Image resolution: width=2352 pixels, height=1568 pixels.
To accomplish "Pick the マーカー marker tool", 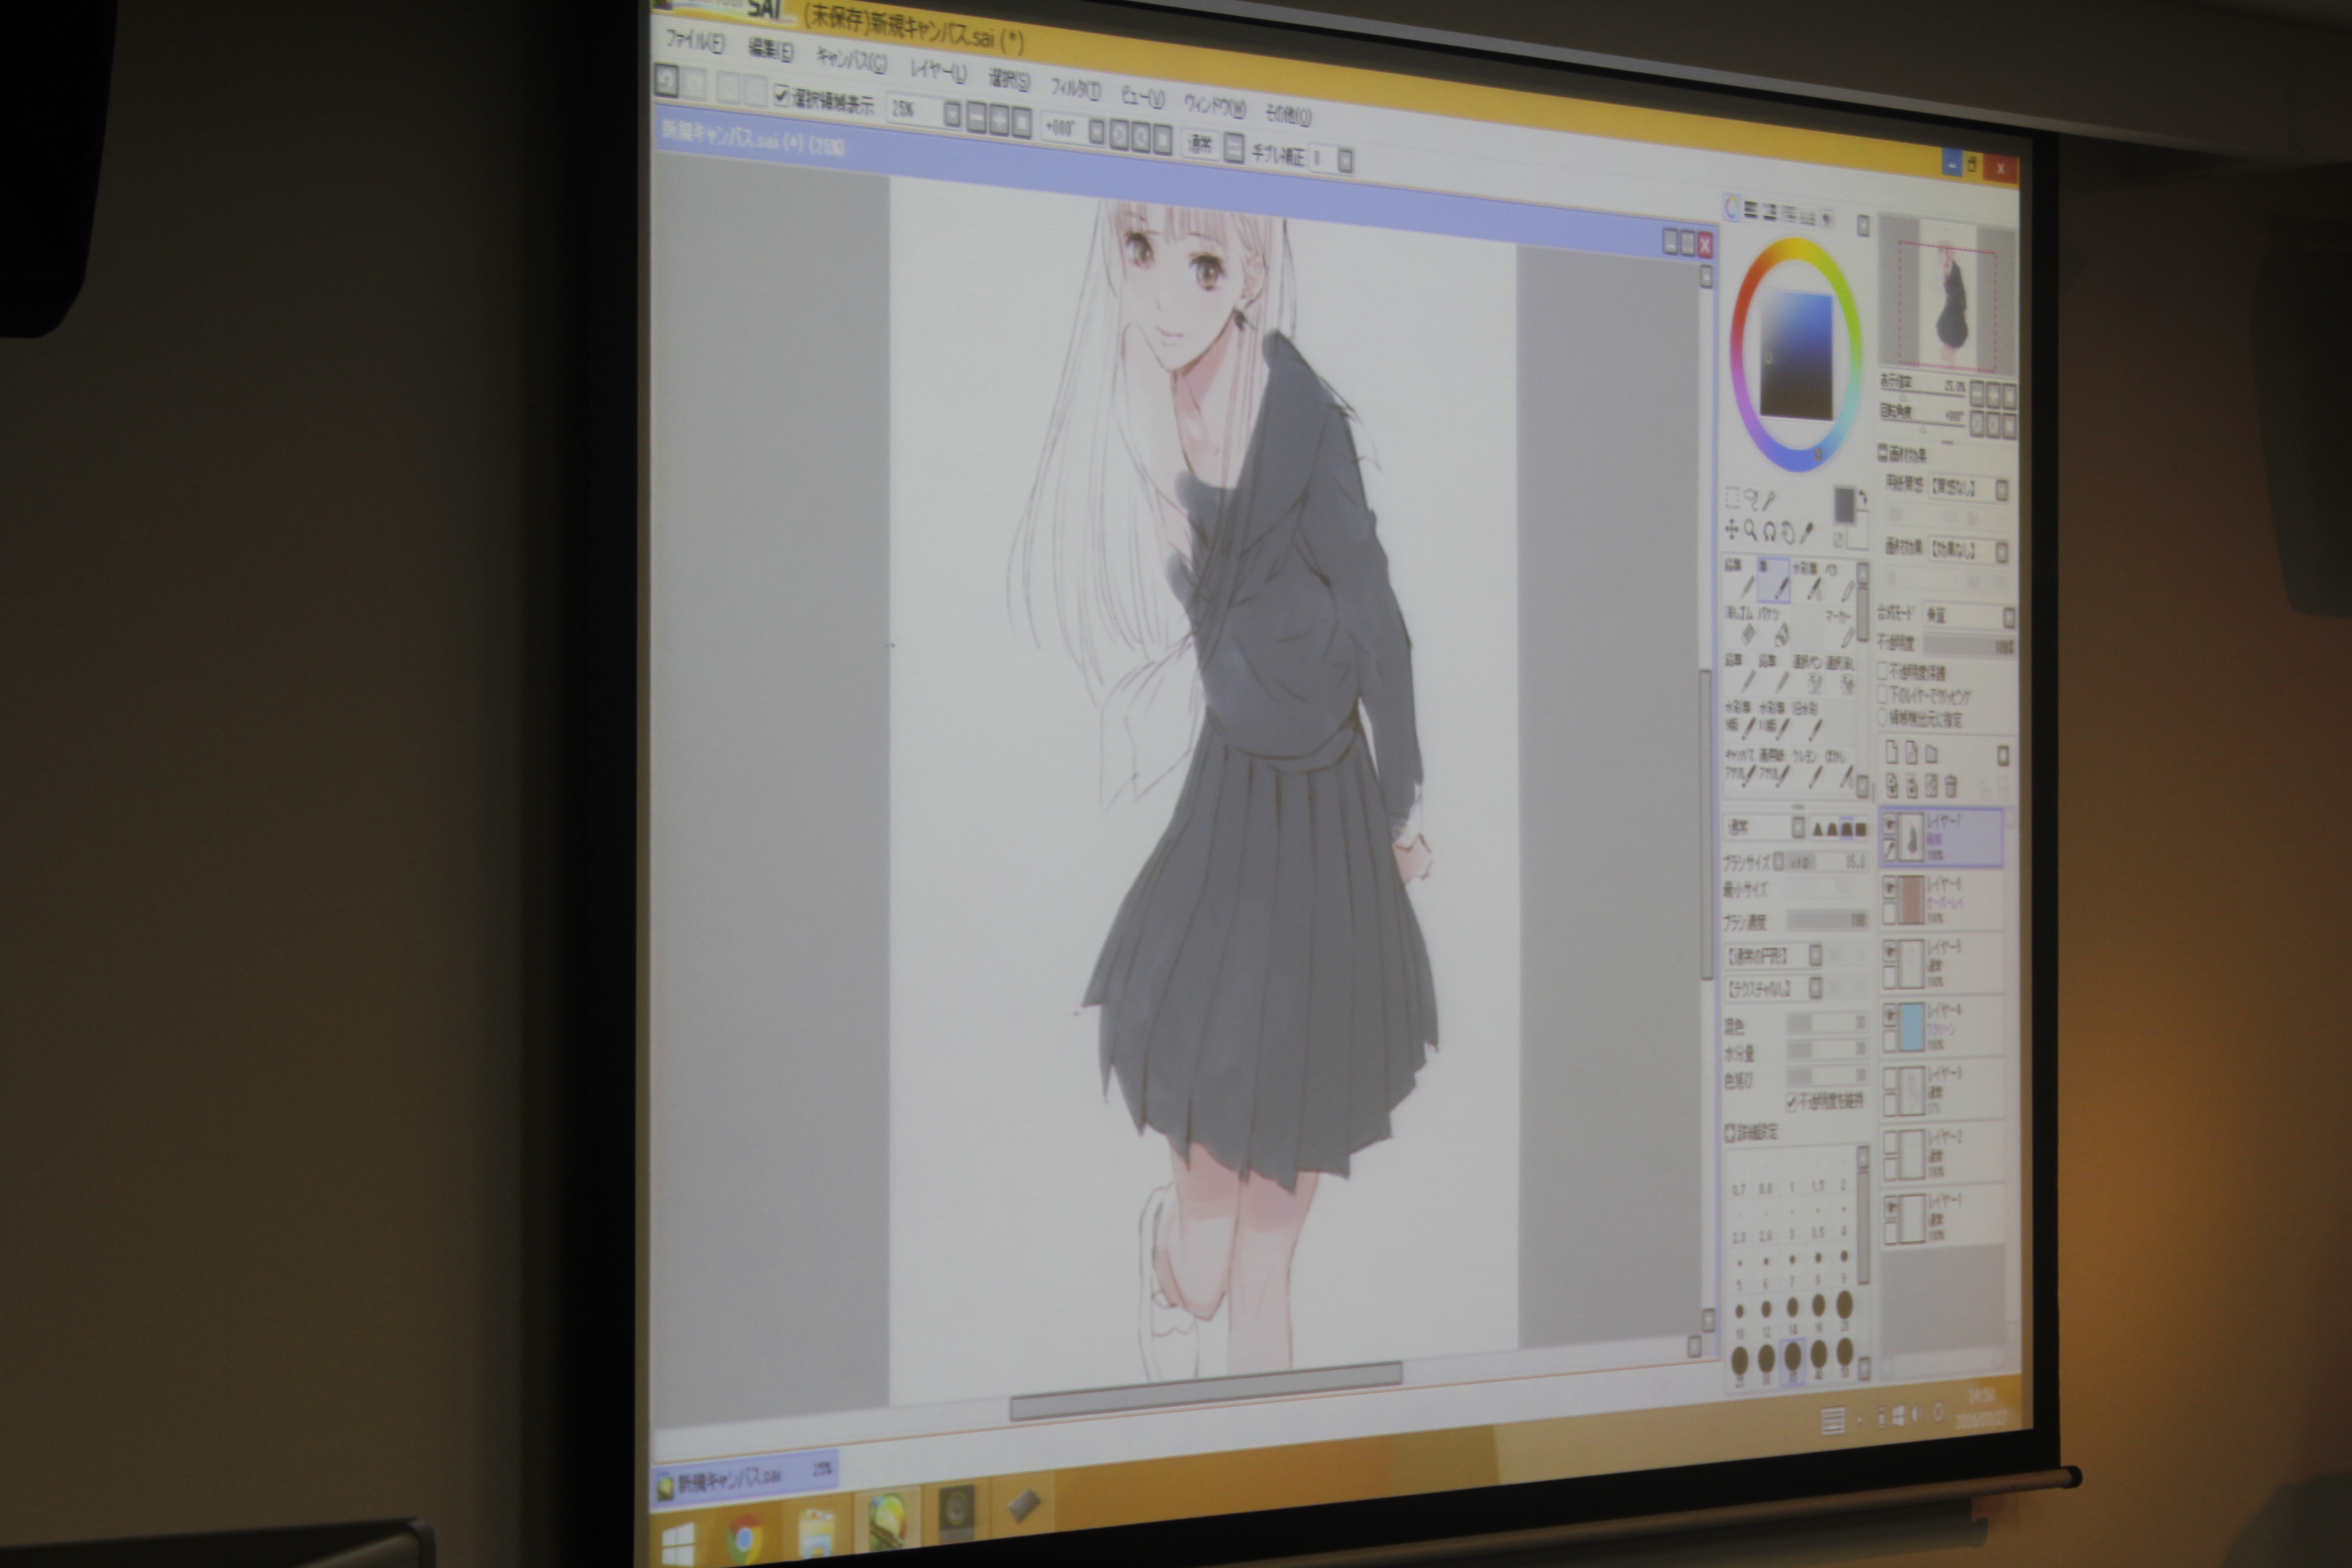I will (x=1841, y=631).
